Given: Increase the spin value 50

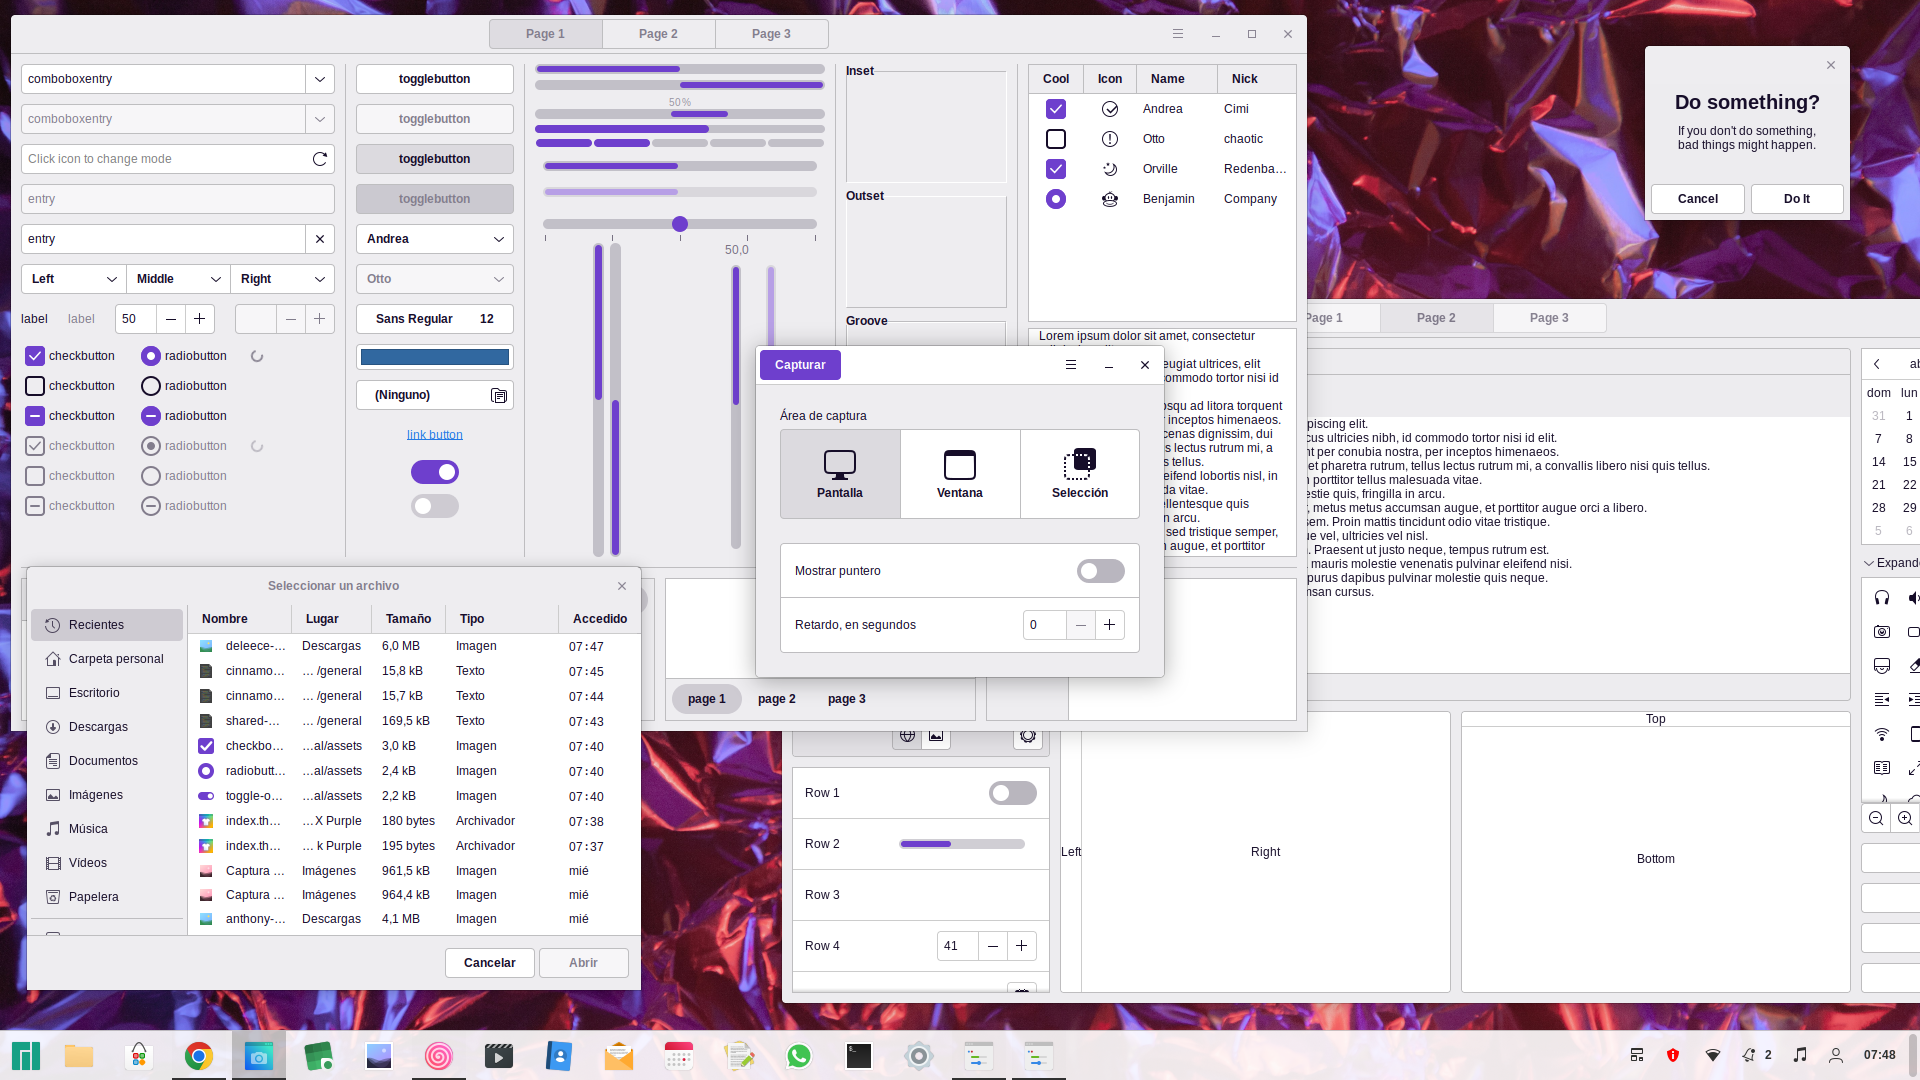Looking at the screenshot, I should coord(200,319).
